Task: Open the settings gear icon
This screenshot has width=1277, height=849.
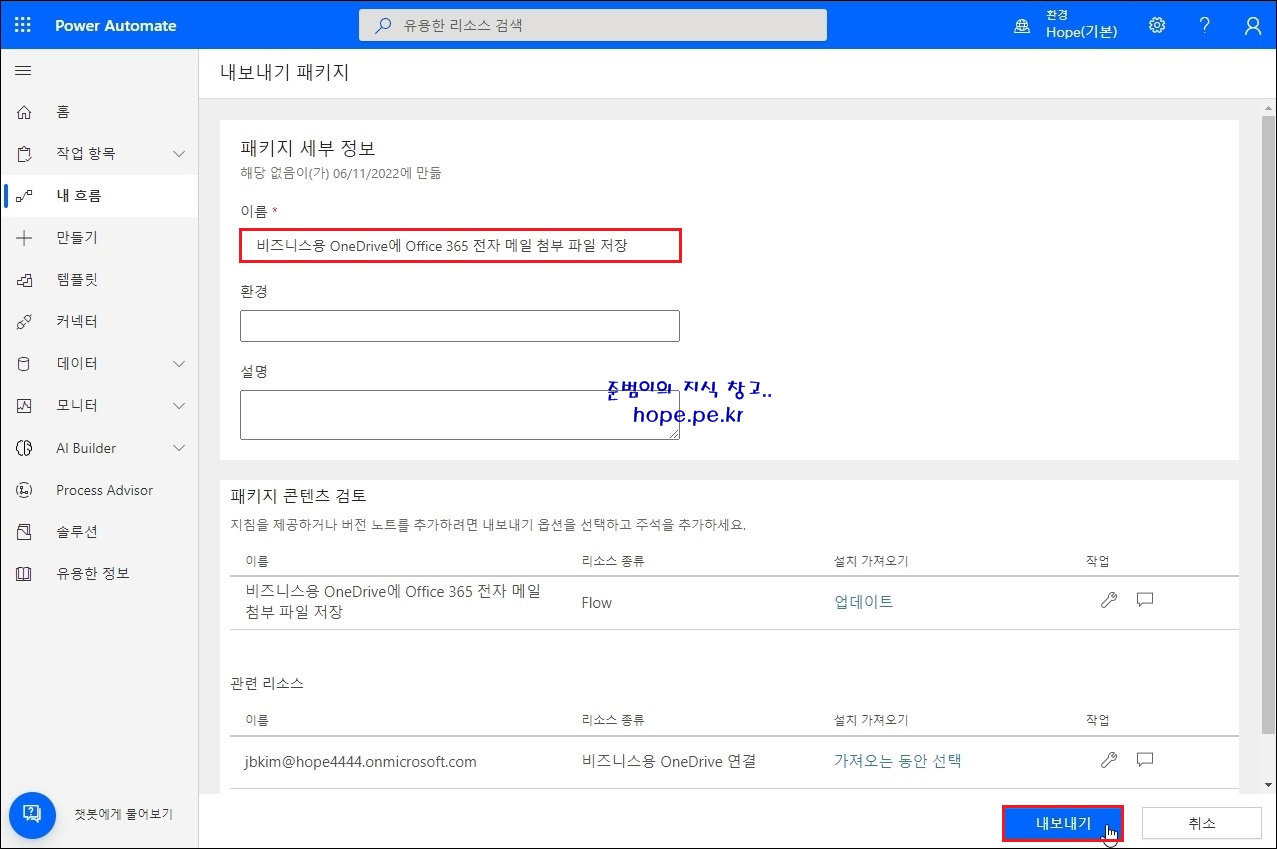Action: tap(1157, 26)
